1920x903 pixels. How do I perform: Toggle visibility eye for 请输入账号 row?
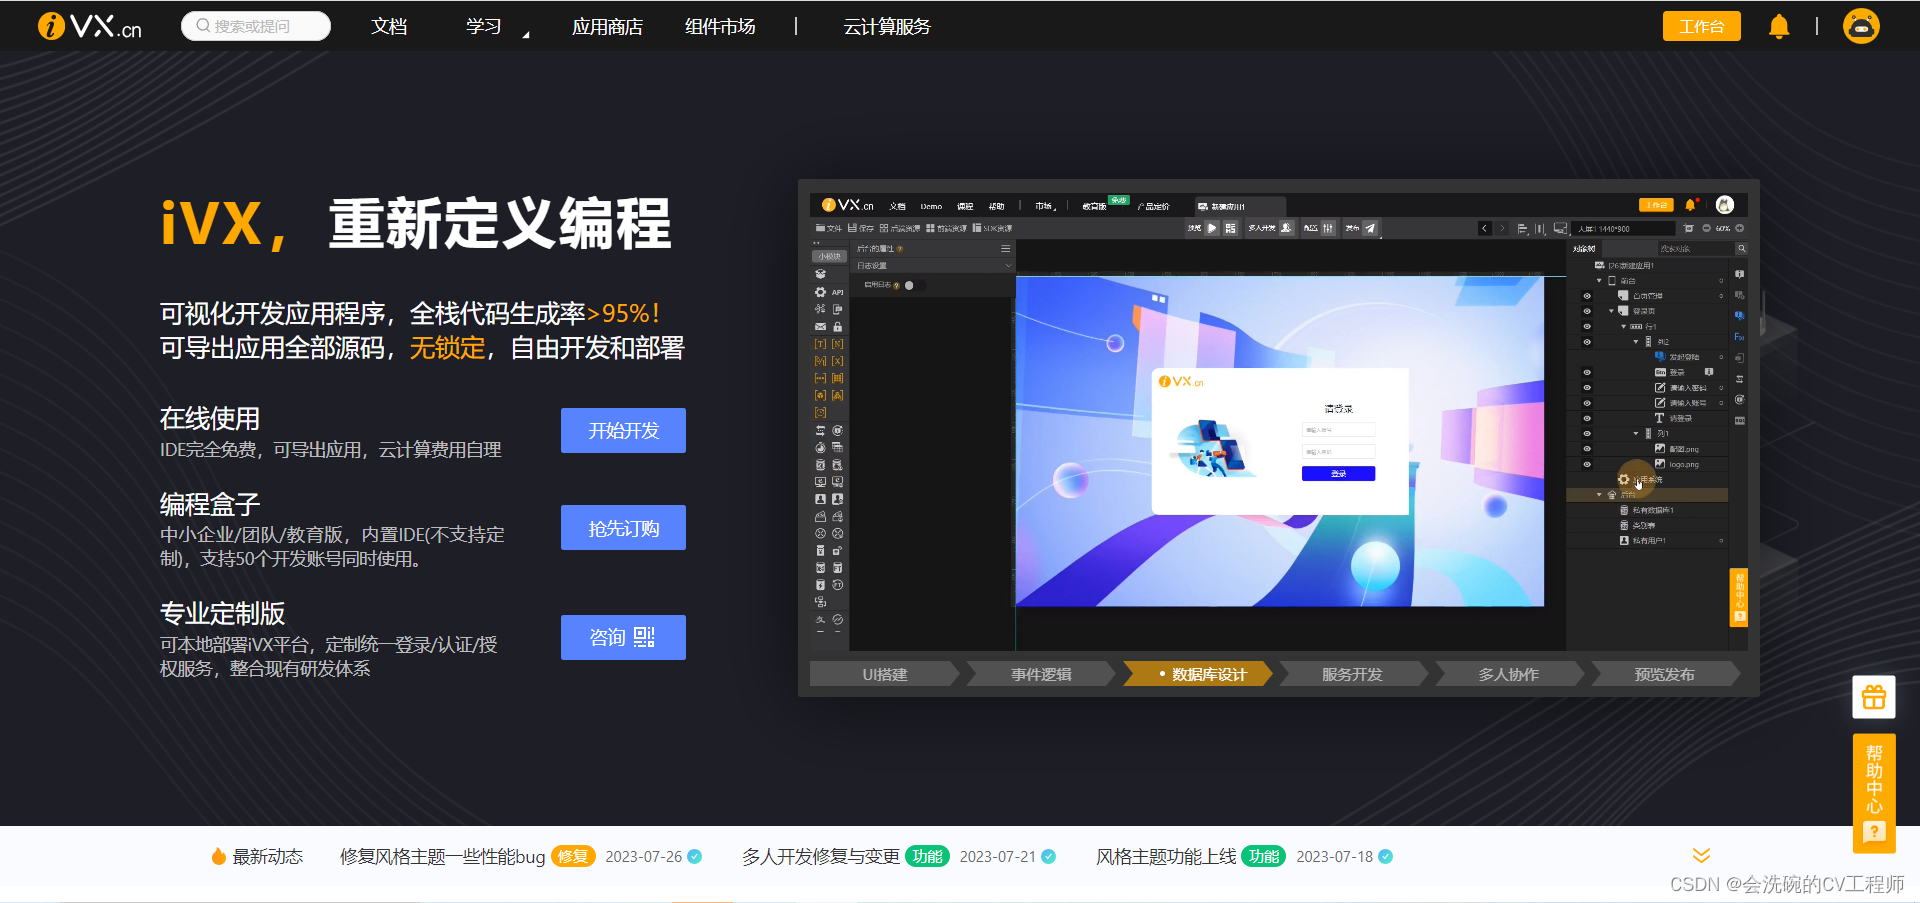pyautogui.click(x=1587, y=403)
